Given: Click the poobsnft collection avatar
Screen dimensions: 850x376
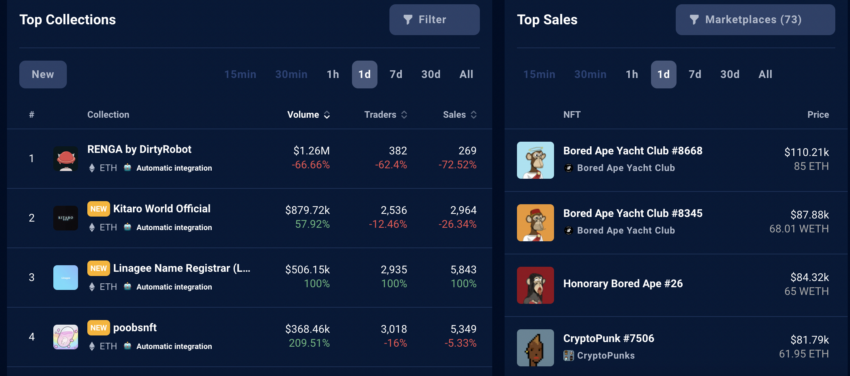Looking at the screenshot, I should (x=66, y=337).
